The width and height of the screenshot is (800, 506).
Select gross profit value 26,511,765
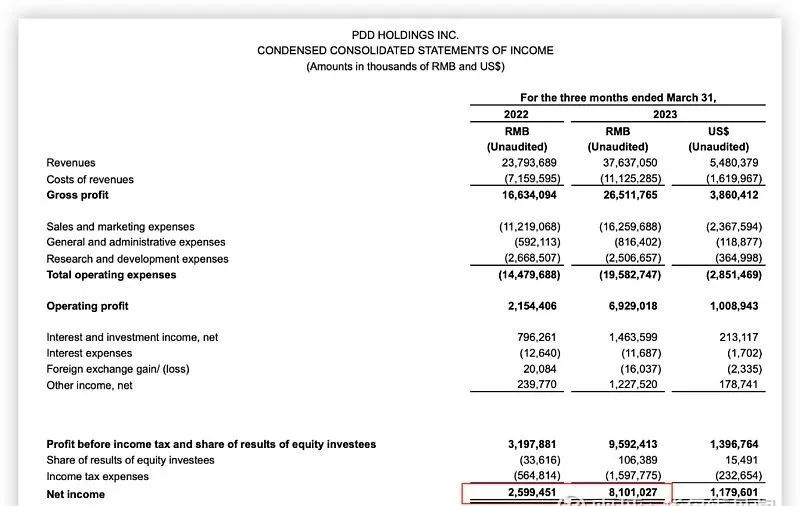[630, 195]
